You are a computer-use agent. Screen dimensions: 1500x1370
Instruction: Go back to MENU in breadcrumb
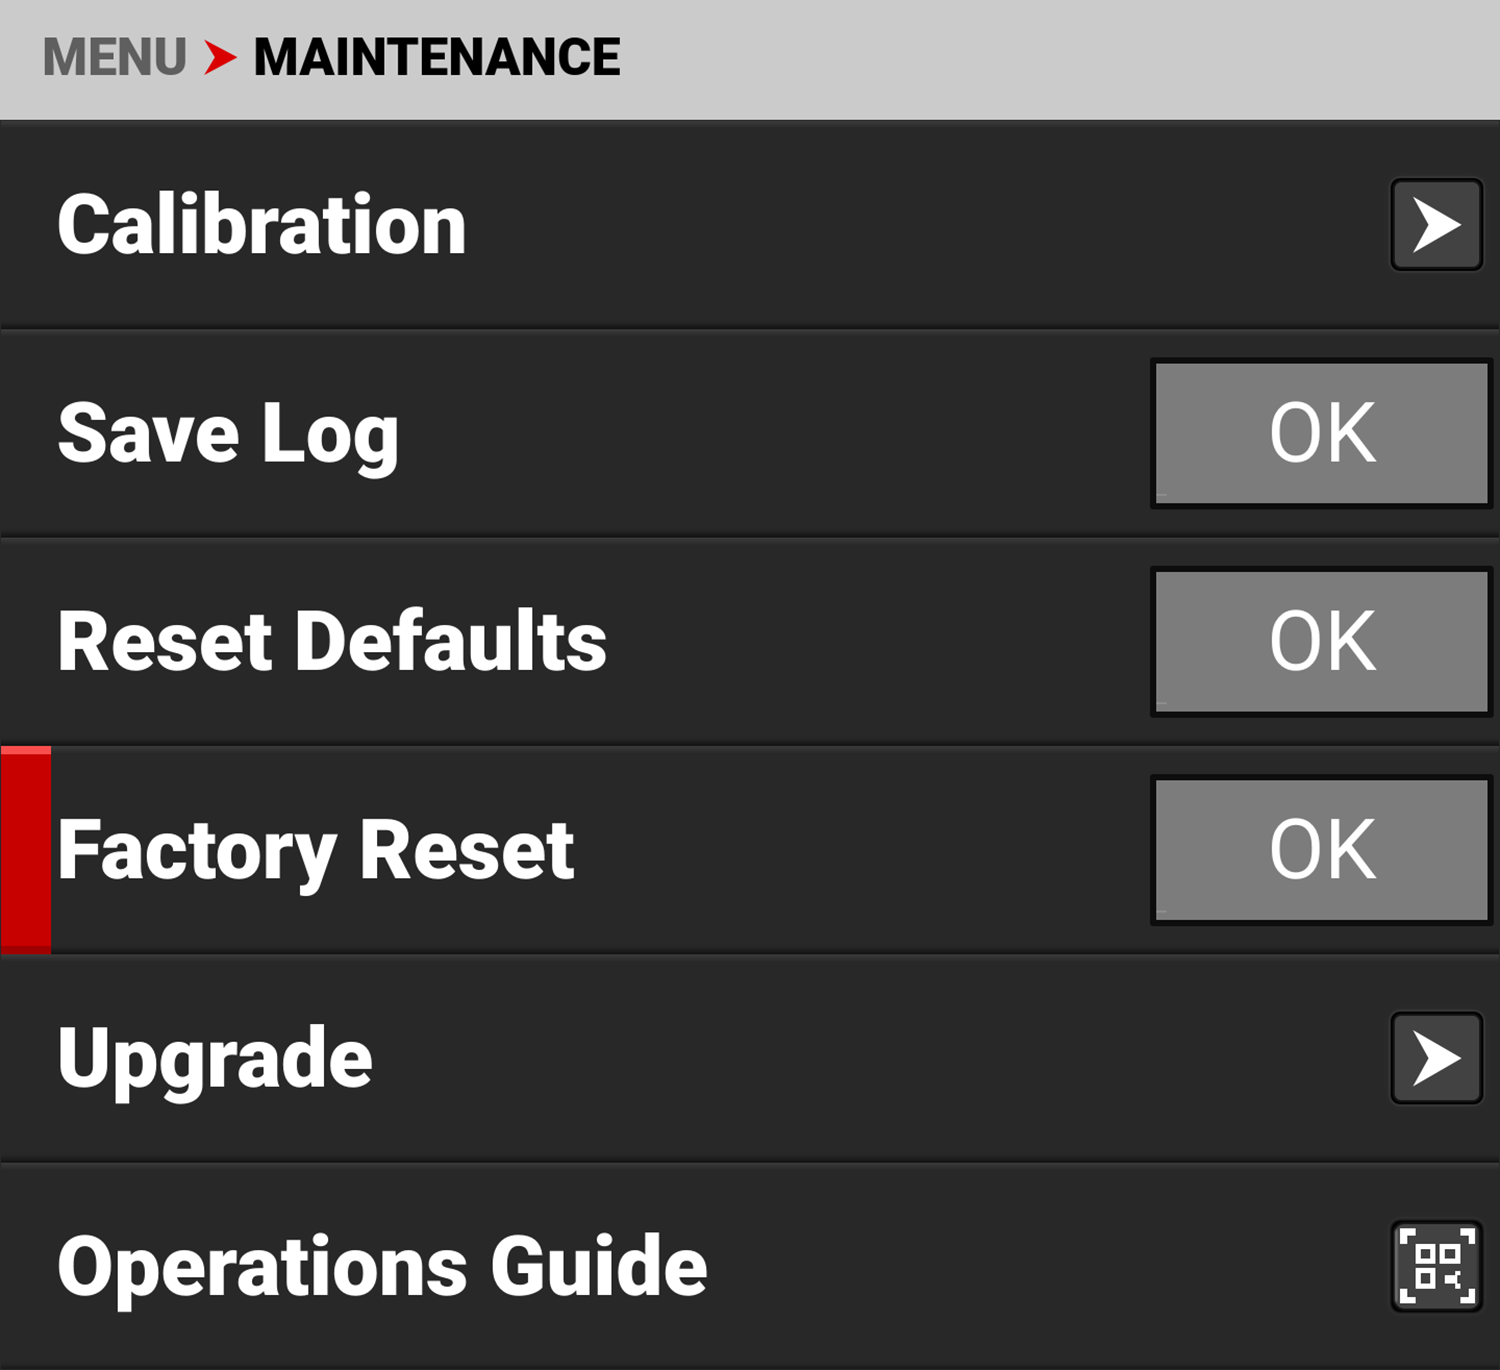[x=115, y=57]
